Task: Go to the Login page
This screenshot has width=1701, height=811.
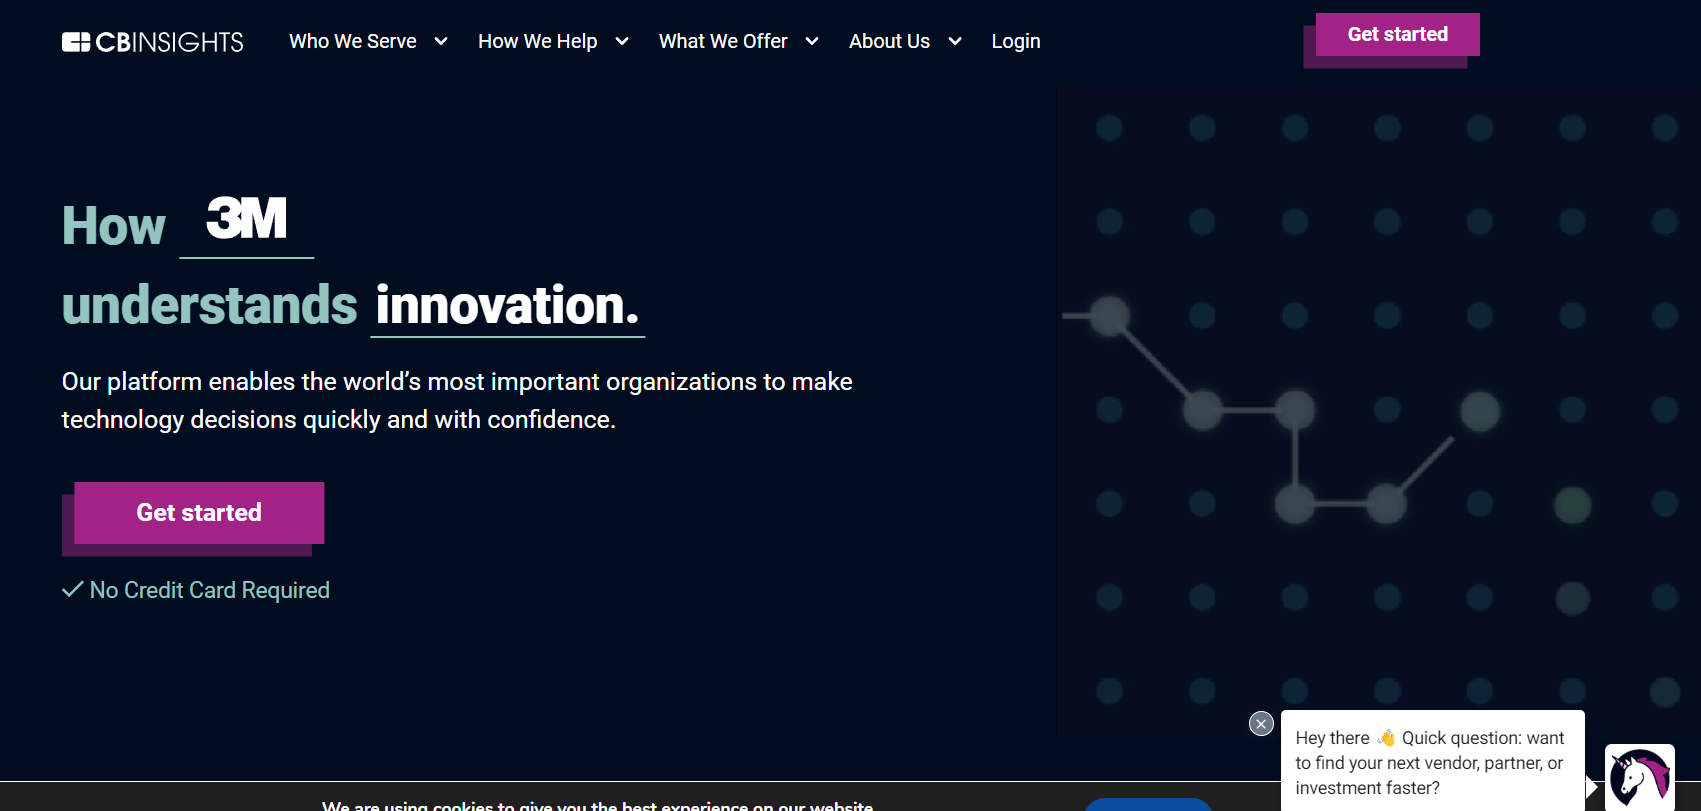Action: [1016, 41]
